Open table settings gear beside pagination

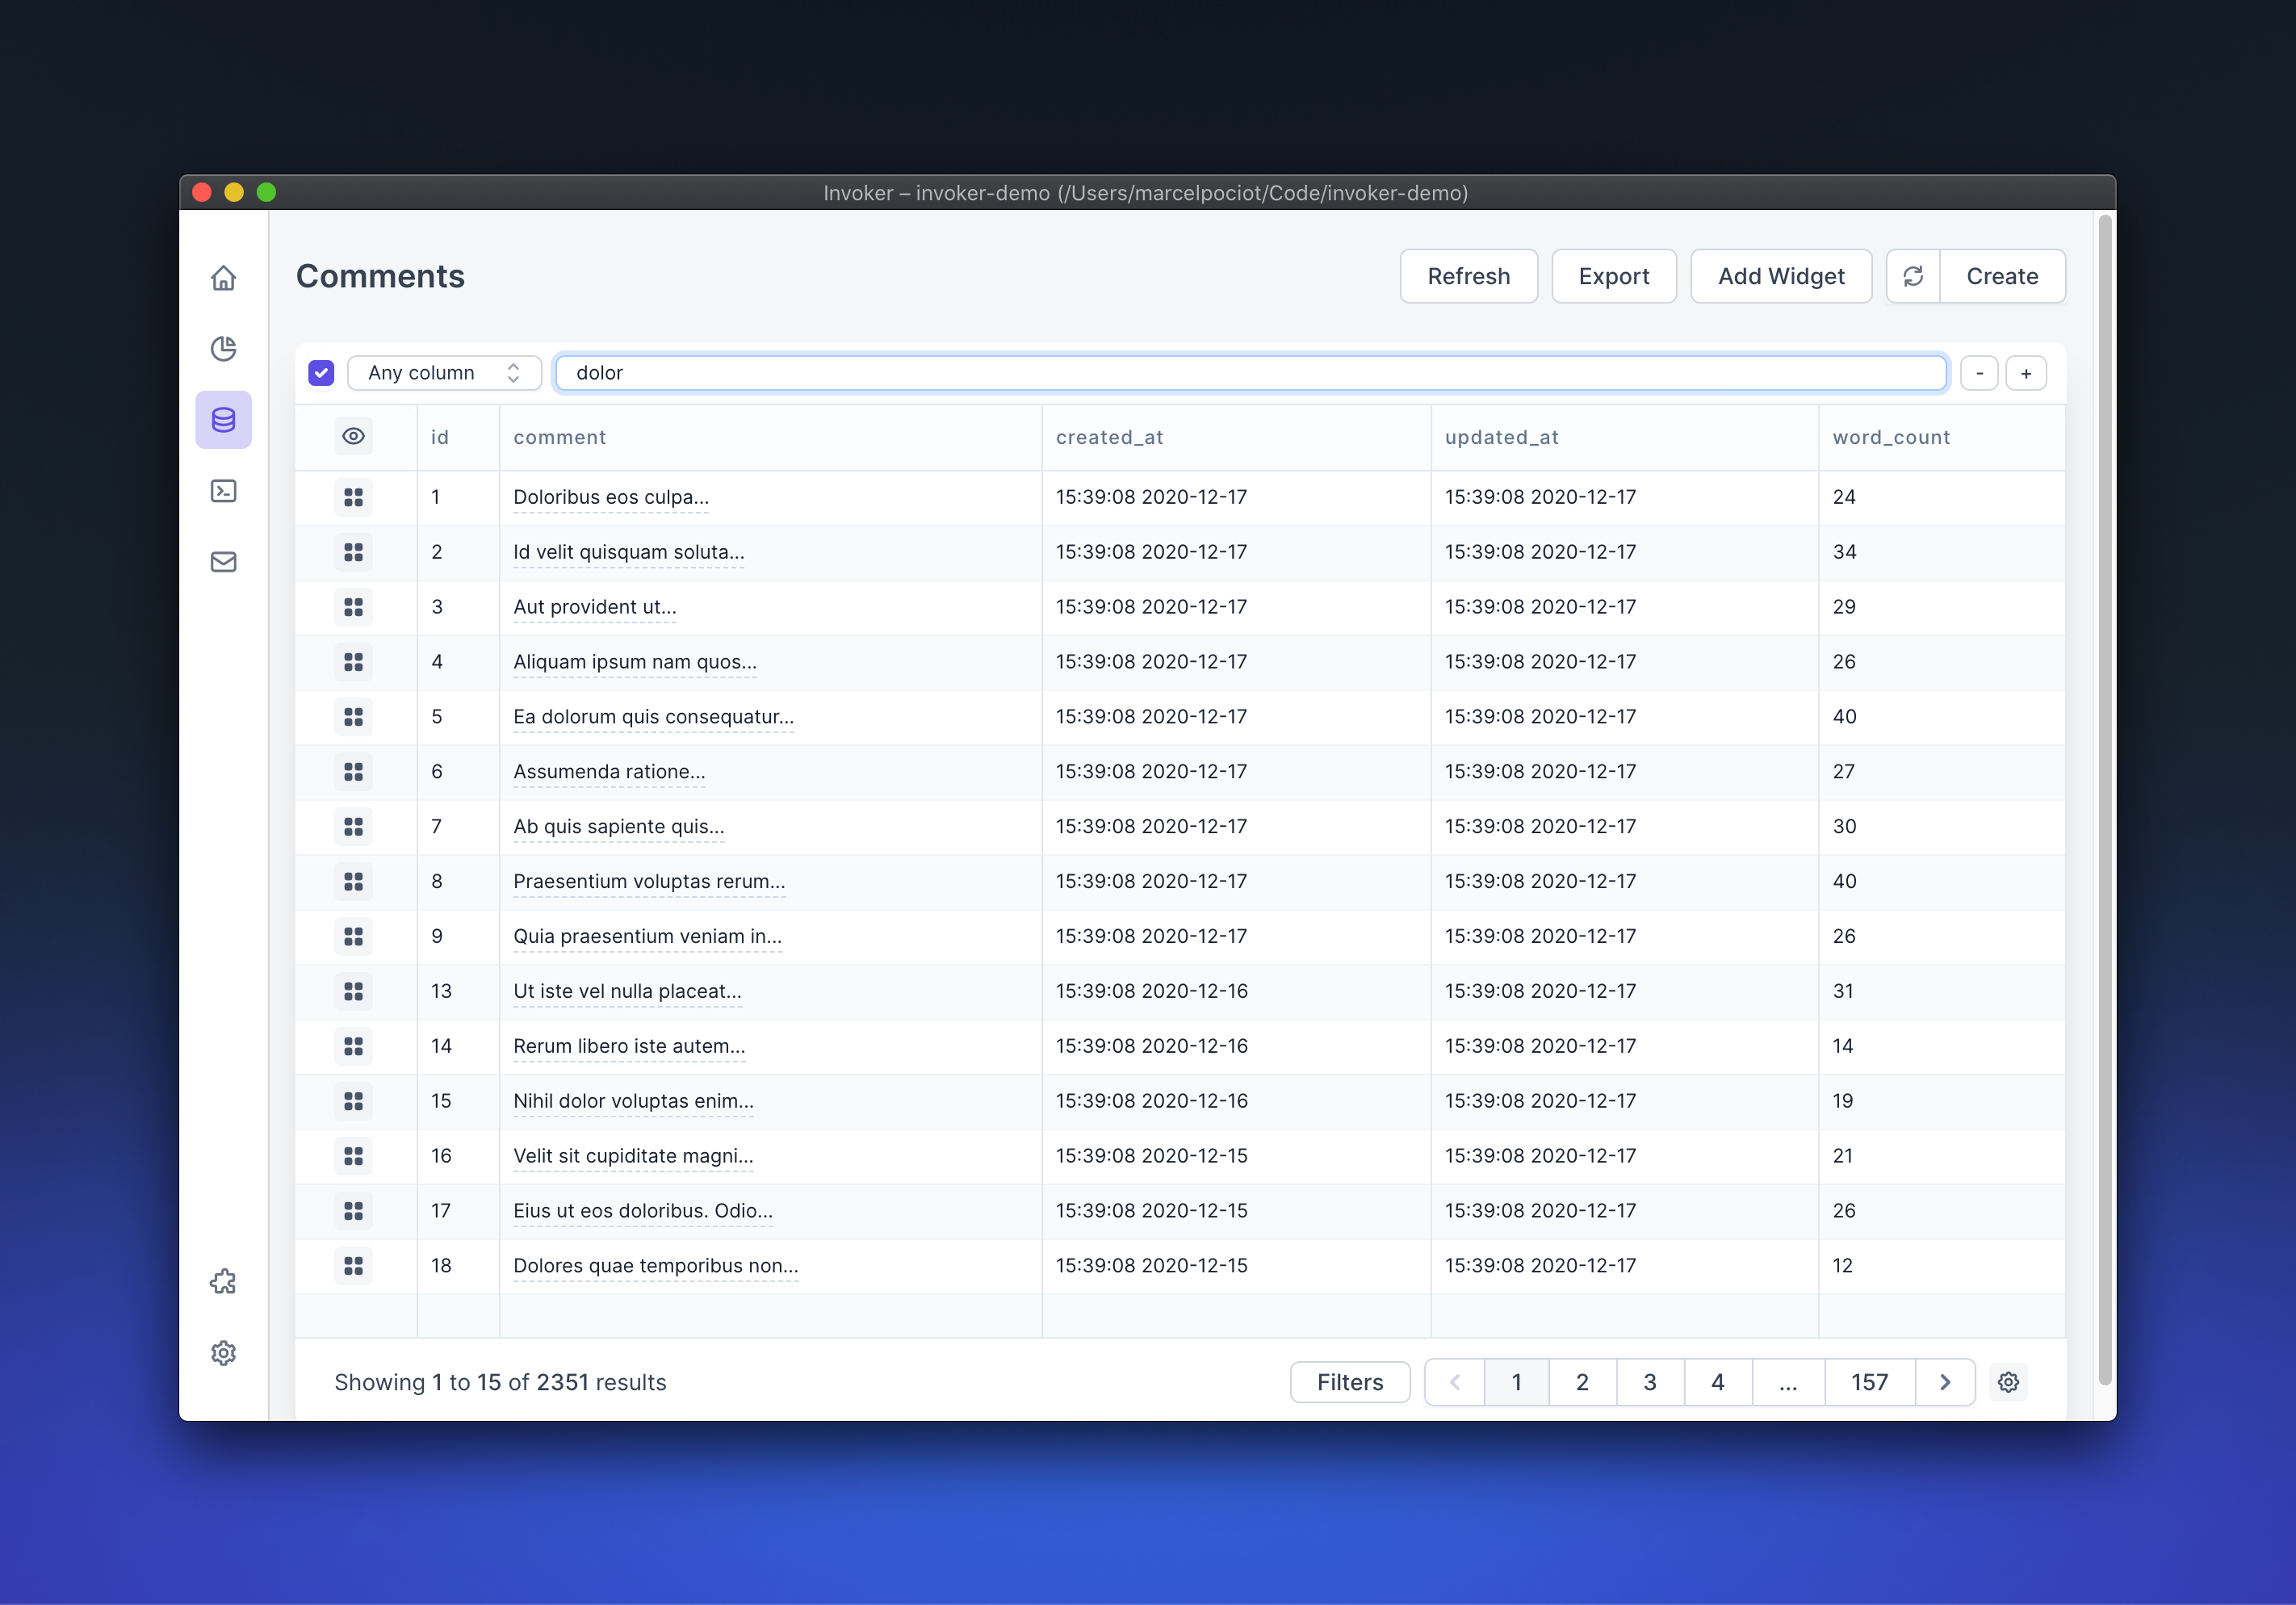pyautogui.click(x=2008, y=1381)
